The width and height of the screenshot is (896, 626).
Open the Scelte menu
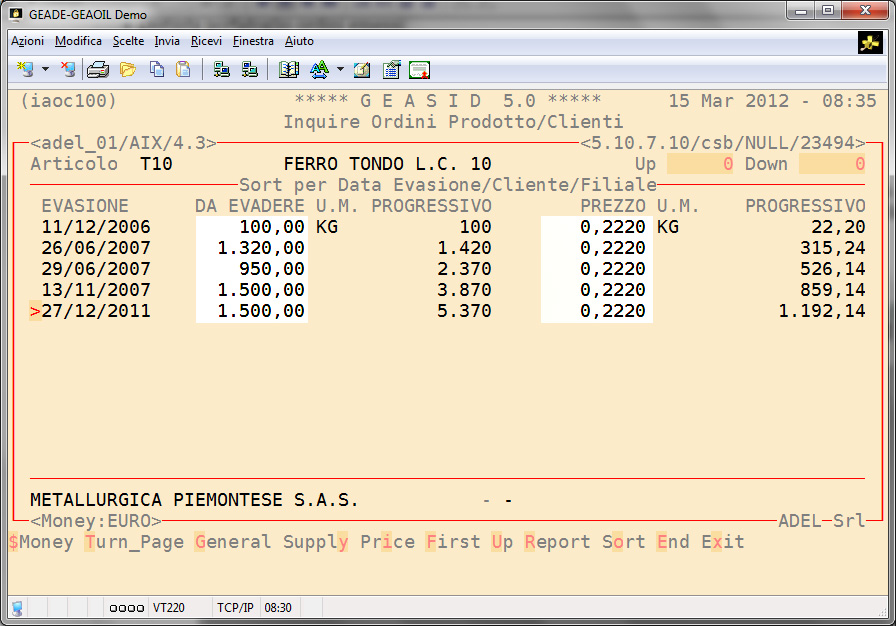click(x=128, y=41)
